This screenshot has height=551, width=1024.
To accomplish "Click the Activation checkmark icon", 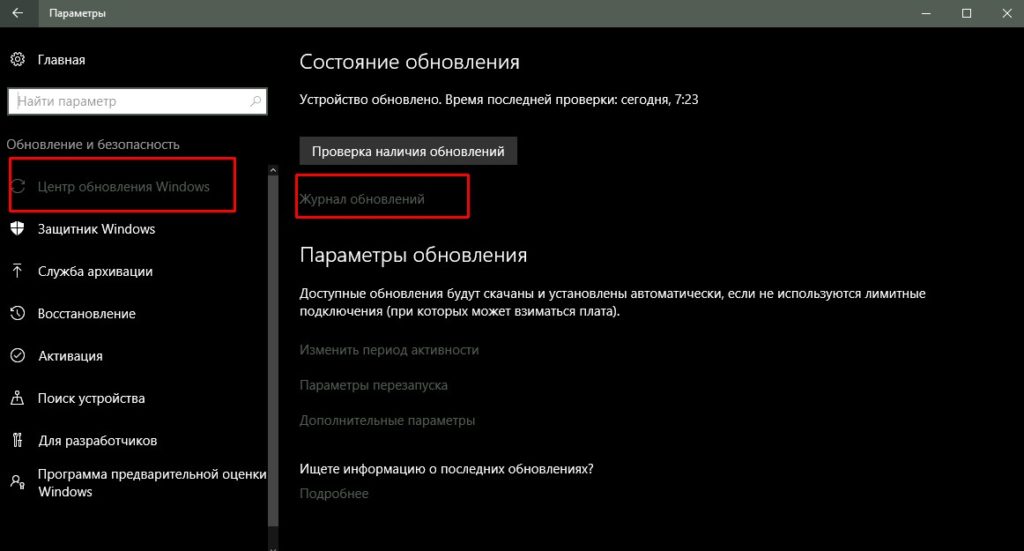I will coord(17,356).
